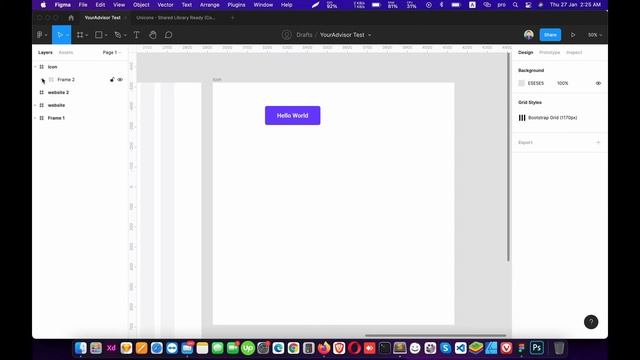This screenshot has height=360, width=640.
Task: Open the Move tool options arrow
Action: coord(67,36)
